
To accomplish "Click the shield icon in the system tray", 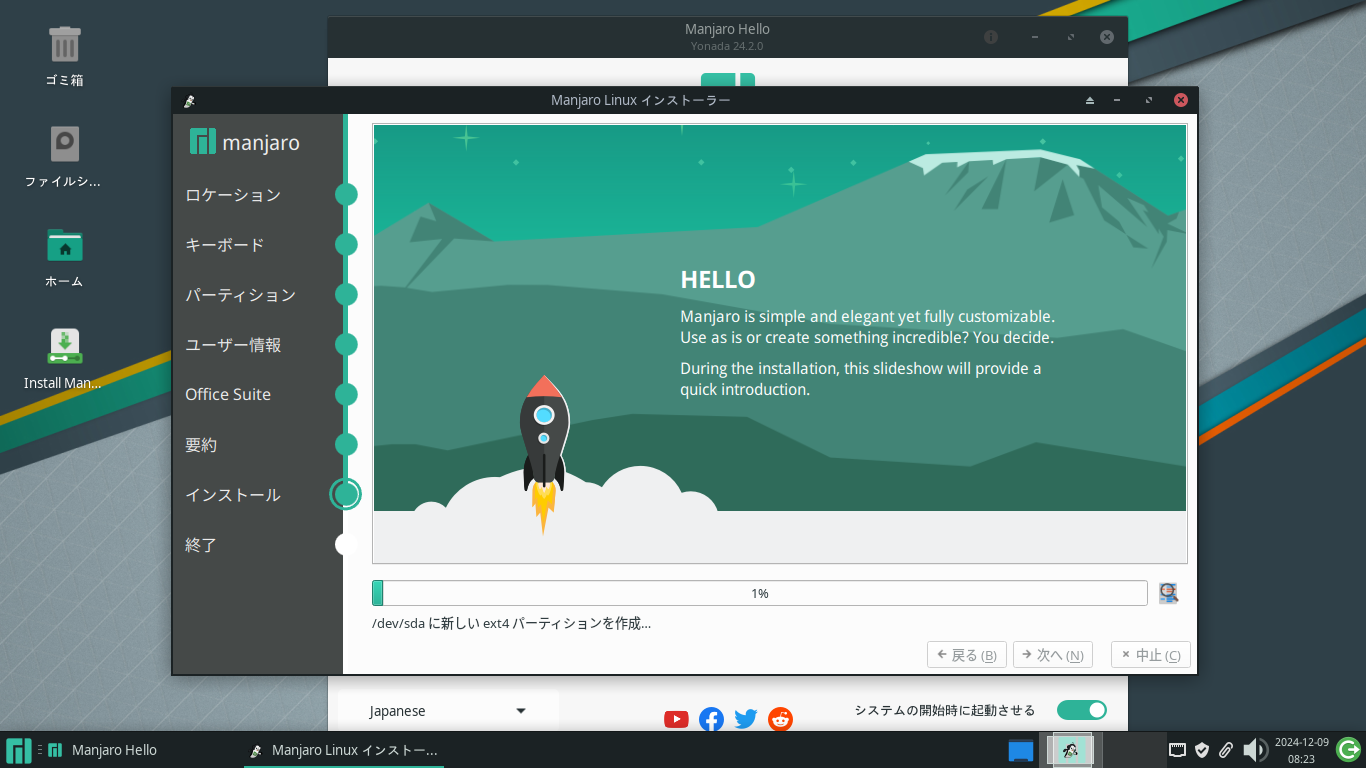I will 1203,750.
